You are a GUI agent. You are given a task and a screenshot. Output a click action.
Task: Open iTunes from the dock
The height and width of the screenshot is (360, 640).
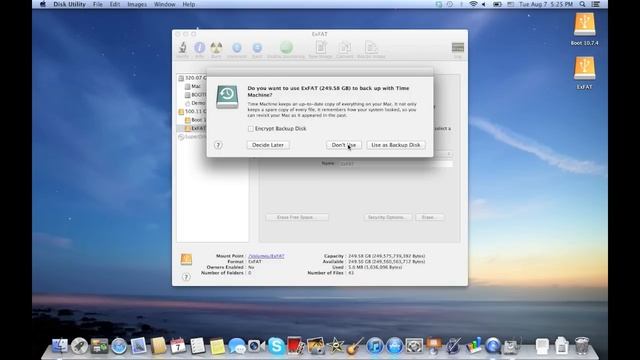coord(375,346)
